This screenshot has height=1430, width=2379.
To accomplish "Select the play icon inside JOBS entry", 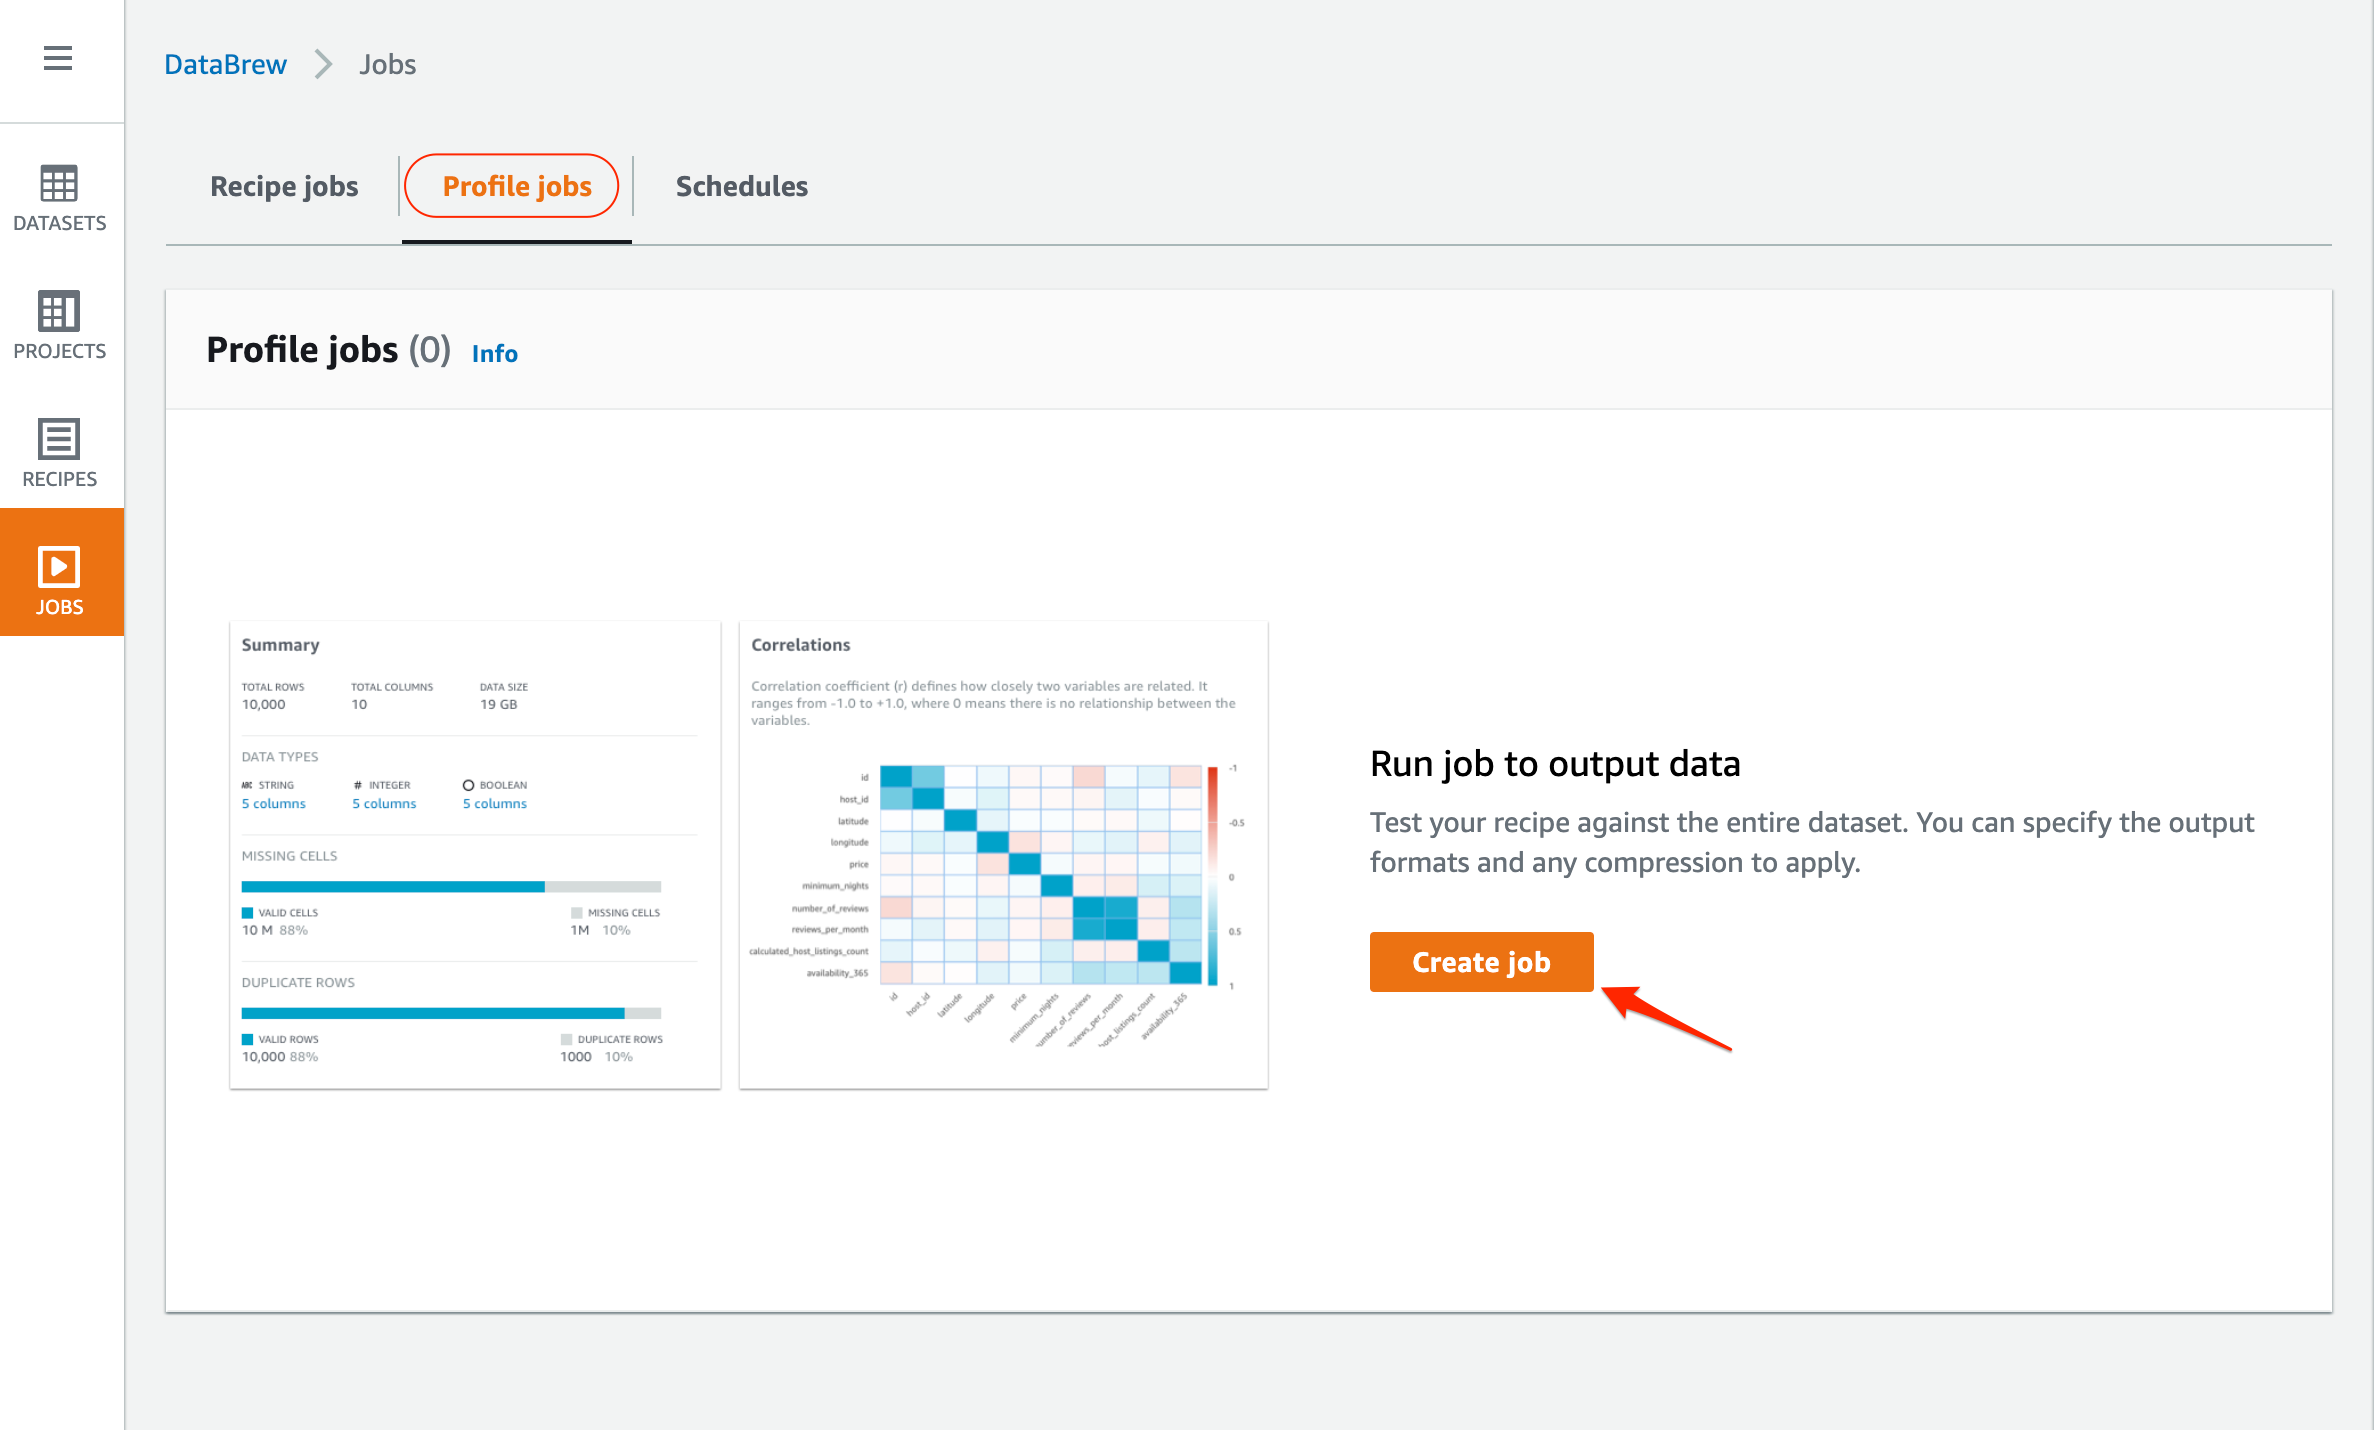I will click(59, 567).
